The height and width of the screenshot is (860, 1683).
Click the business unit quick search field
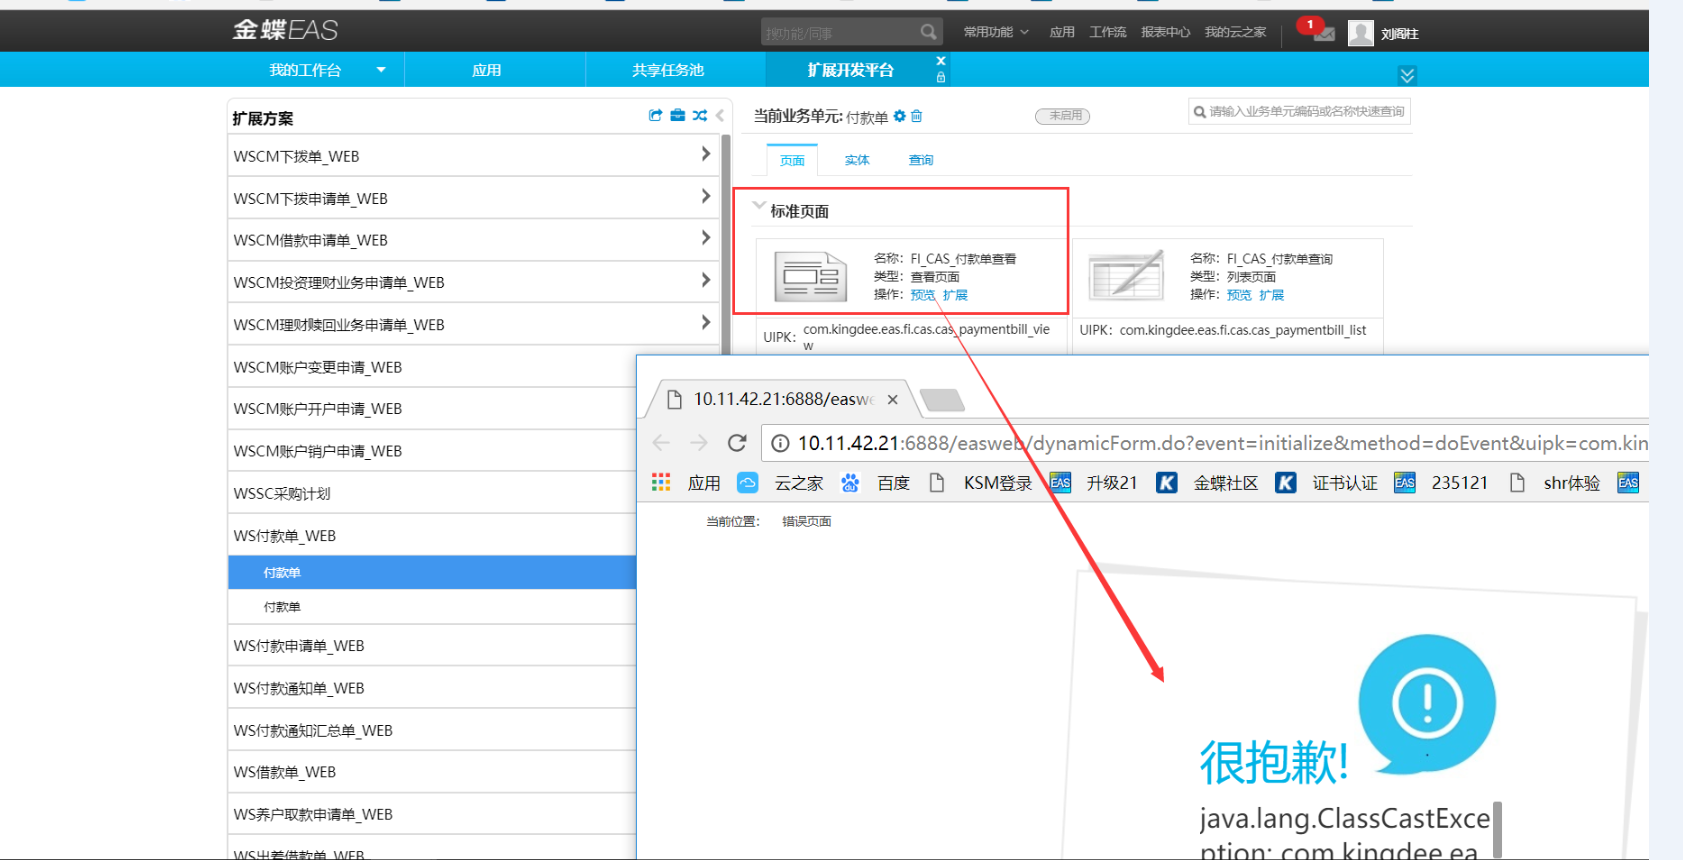click(1299, 112)
